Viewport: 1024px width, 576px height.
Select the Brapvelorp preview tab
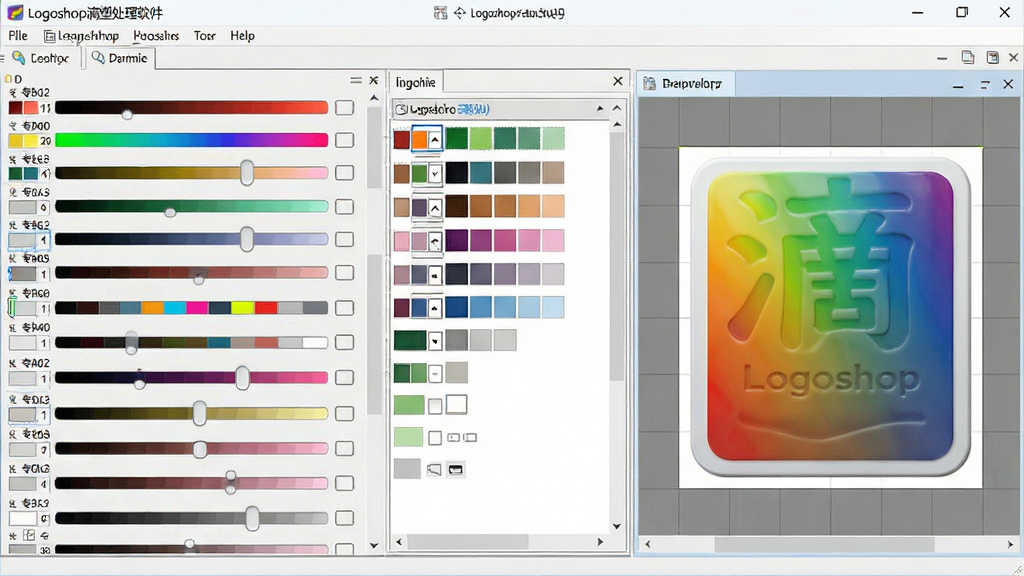(x=684, y=84)
